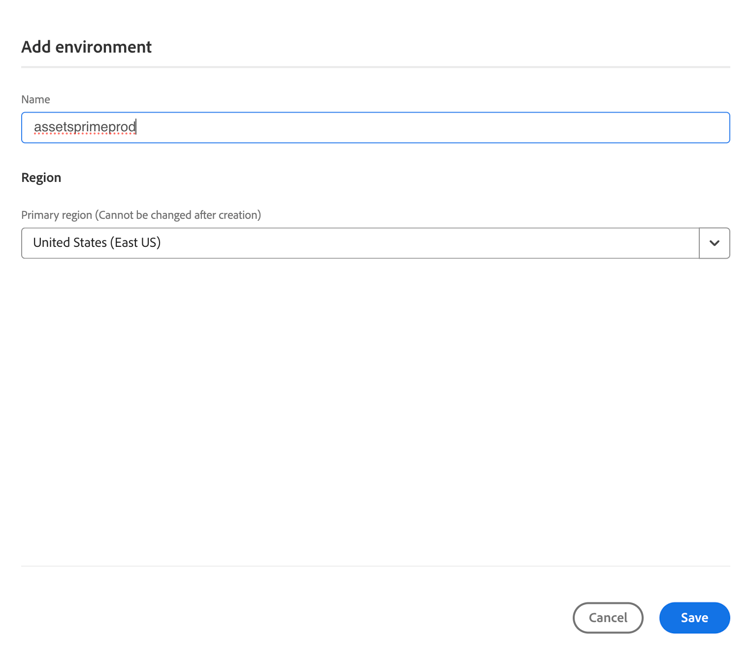
Task: Click the Region section heading
Action: [x=41, y=177]
